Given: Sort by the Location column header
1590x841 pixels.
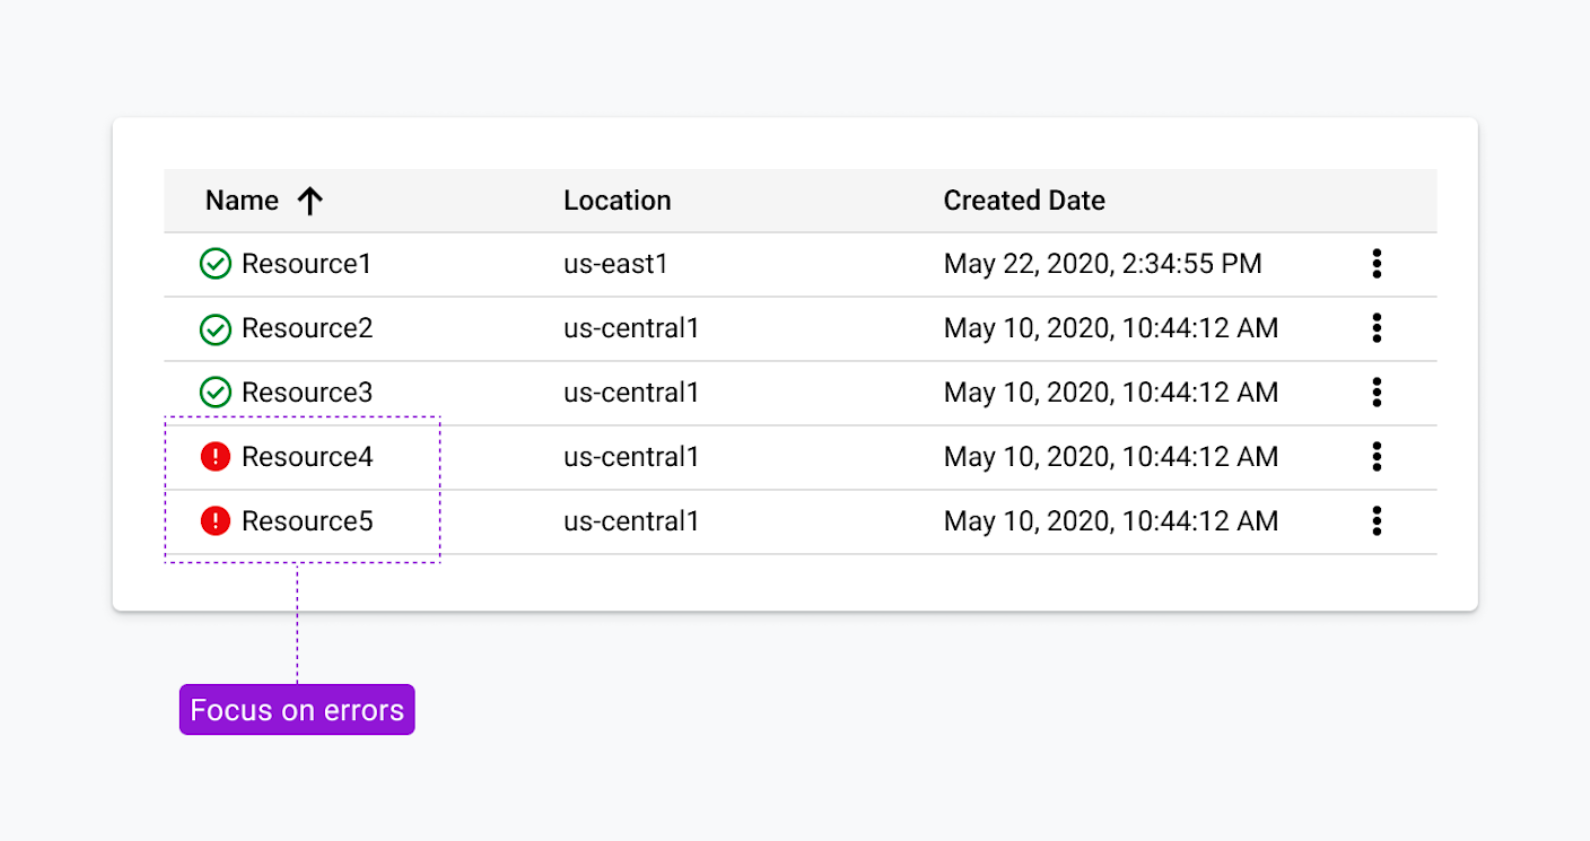Looking at the screenshot, I should pyautogui.click(x=617, y=201).
